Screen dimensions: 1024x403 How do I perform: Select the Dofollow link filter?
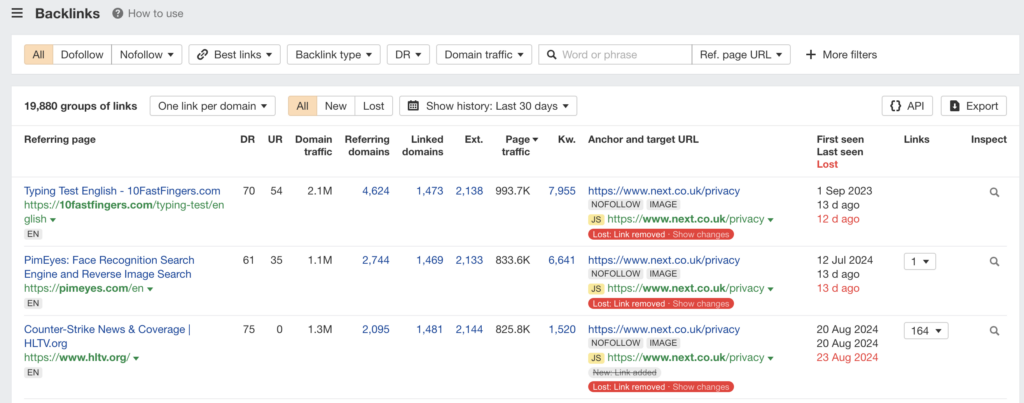82,55
